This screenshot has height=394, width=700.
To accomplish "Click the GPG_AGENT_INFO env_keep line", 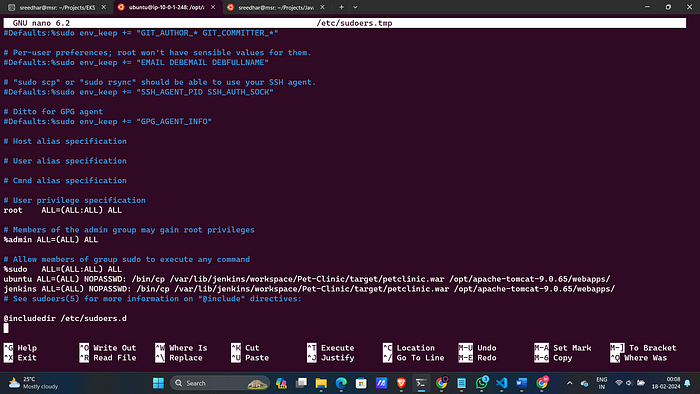I will pos(108,121).
